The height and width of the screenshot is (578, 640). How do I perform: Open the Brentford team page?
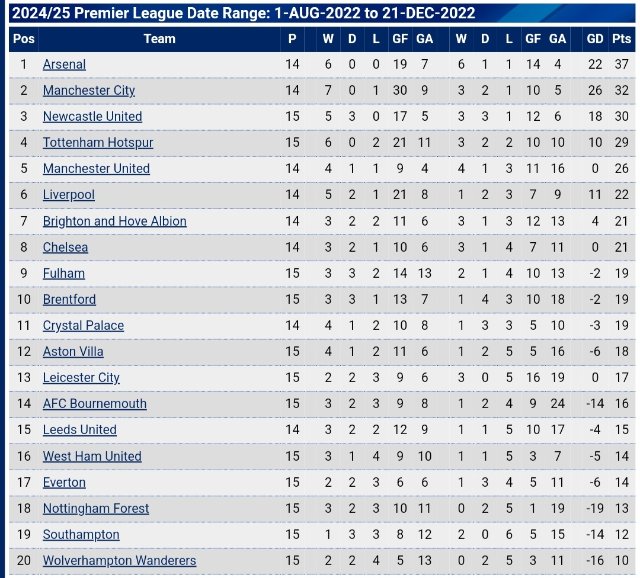(69, 299)
